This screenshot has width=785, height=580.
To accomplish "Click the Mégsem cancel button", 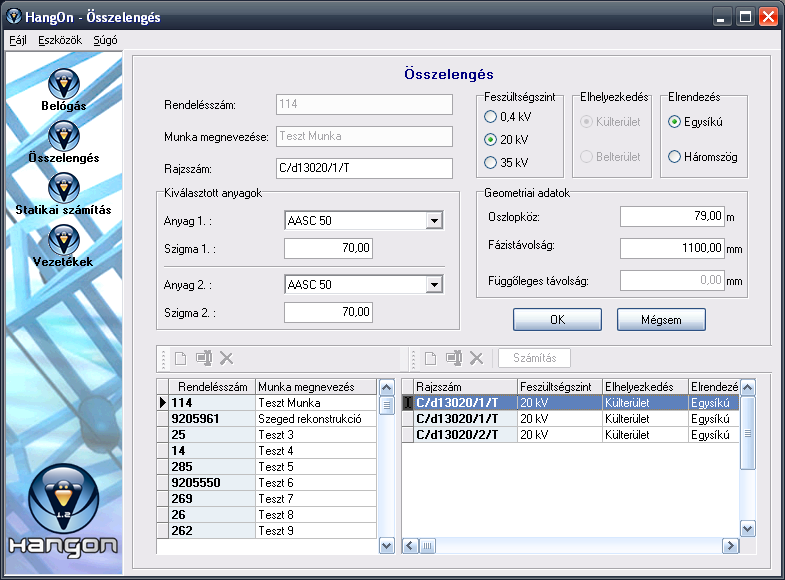I will [x=661, y=319].
